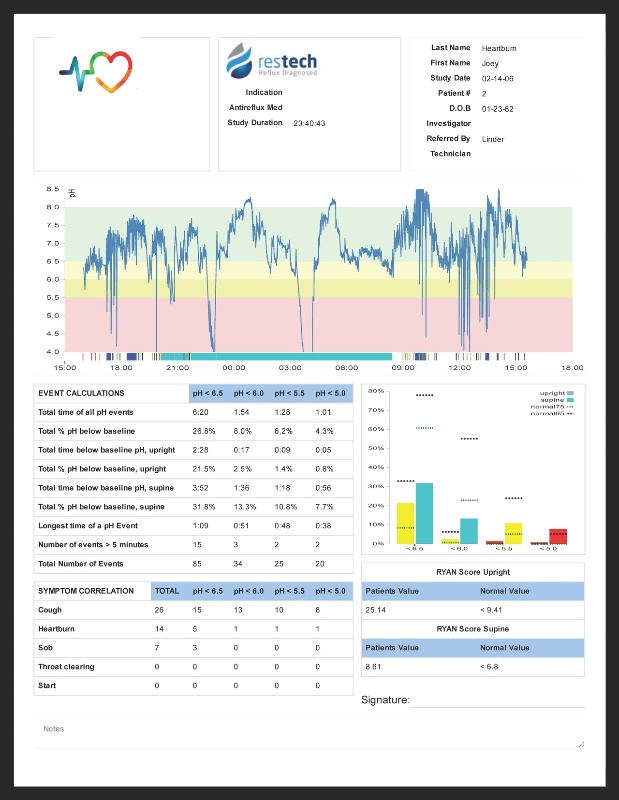Click the RYAN Score Supine patient value 8.61
619x800 pixels.
pyautogui.click(x=376, y=666)
